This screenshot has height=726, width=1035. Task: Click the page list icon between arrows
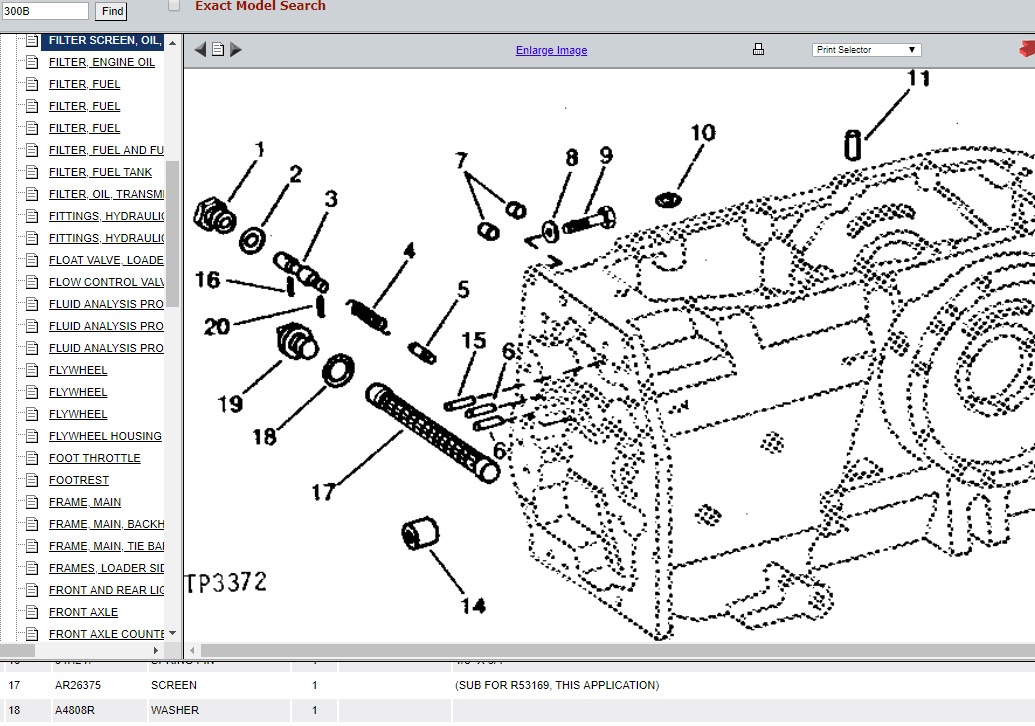pyautogui.click(x=218, y=50)
